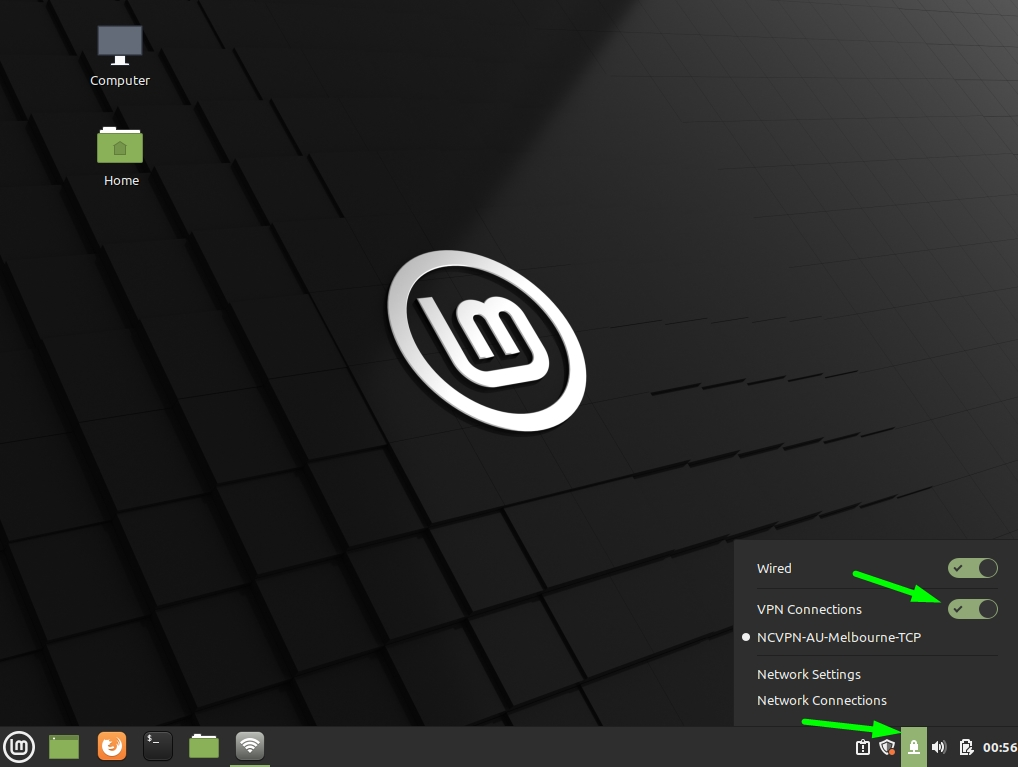Viewport: 1018px width, 767px height.
Task: Click the shield notification tray icon
Action: (x=887, y=747)
